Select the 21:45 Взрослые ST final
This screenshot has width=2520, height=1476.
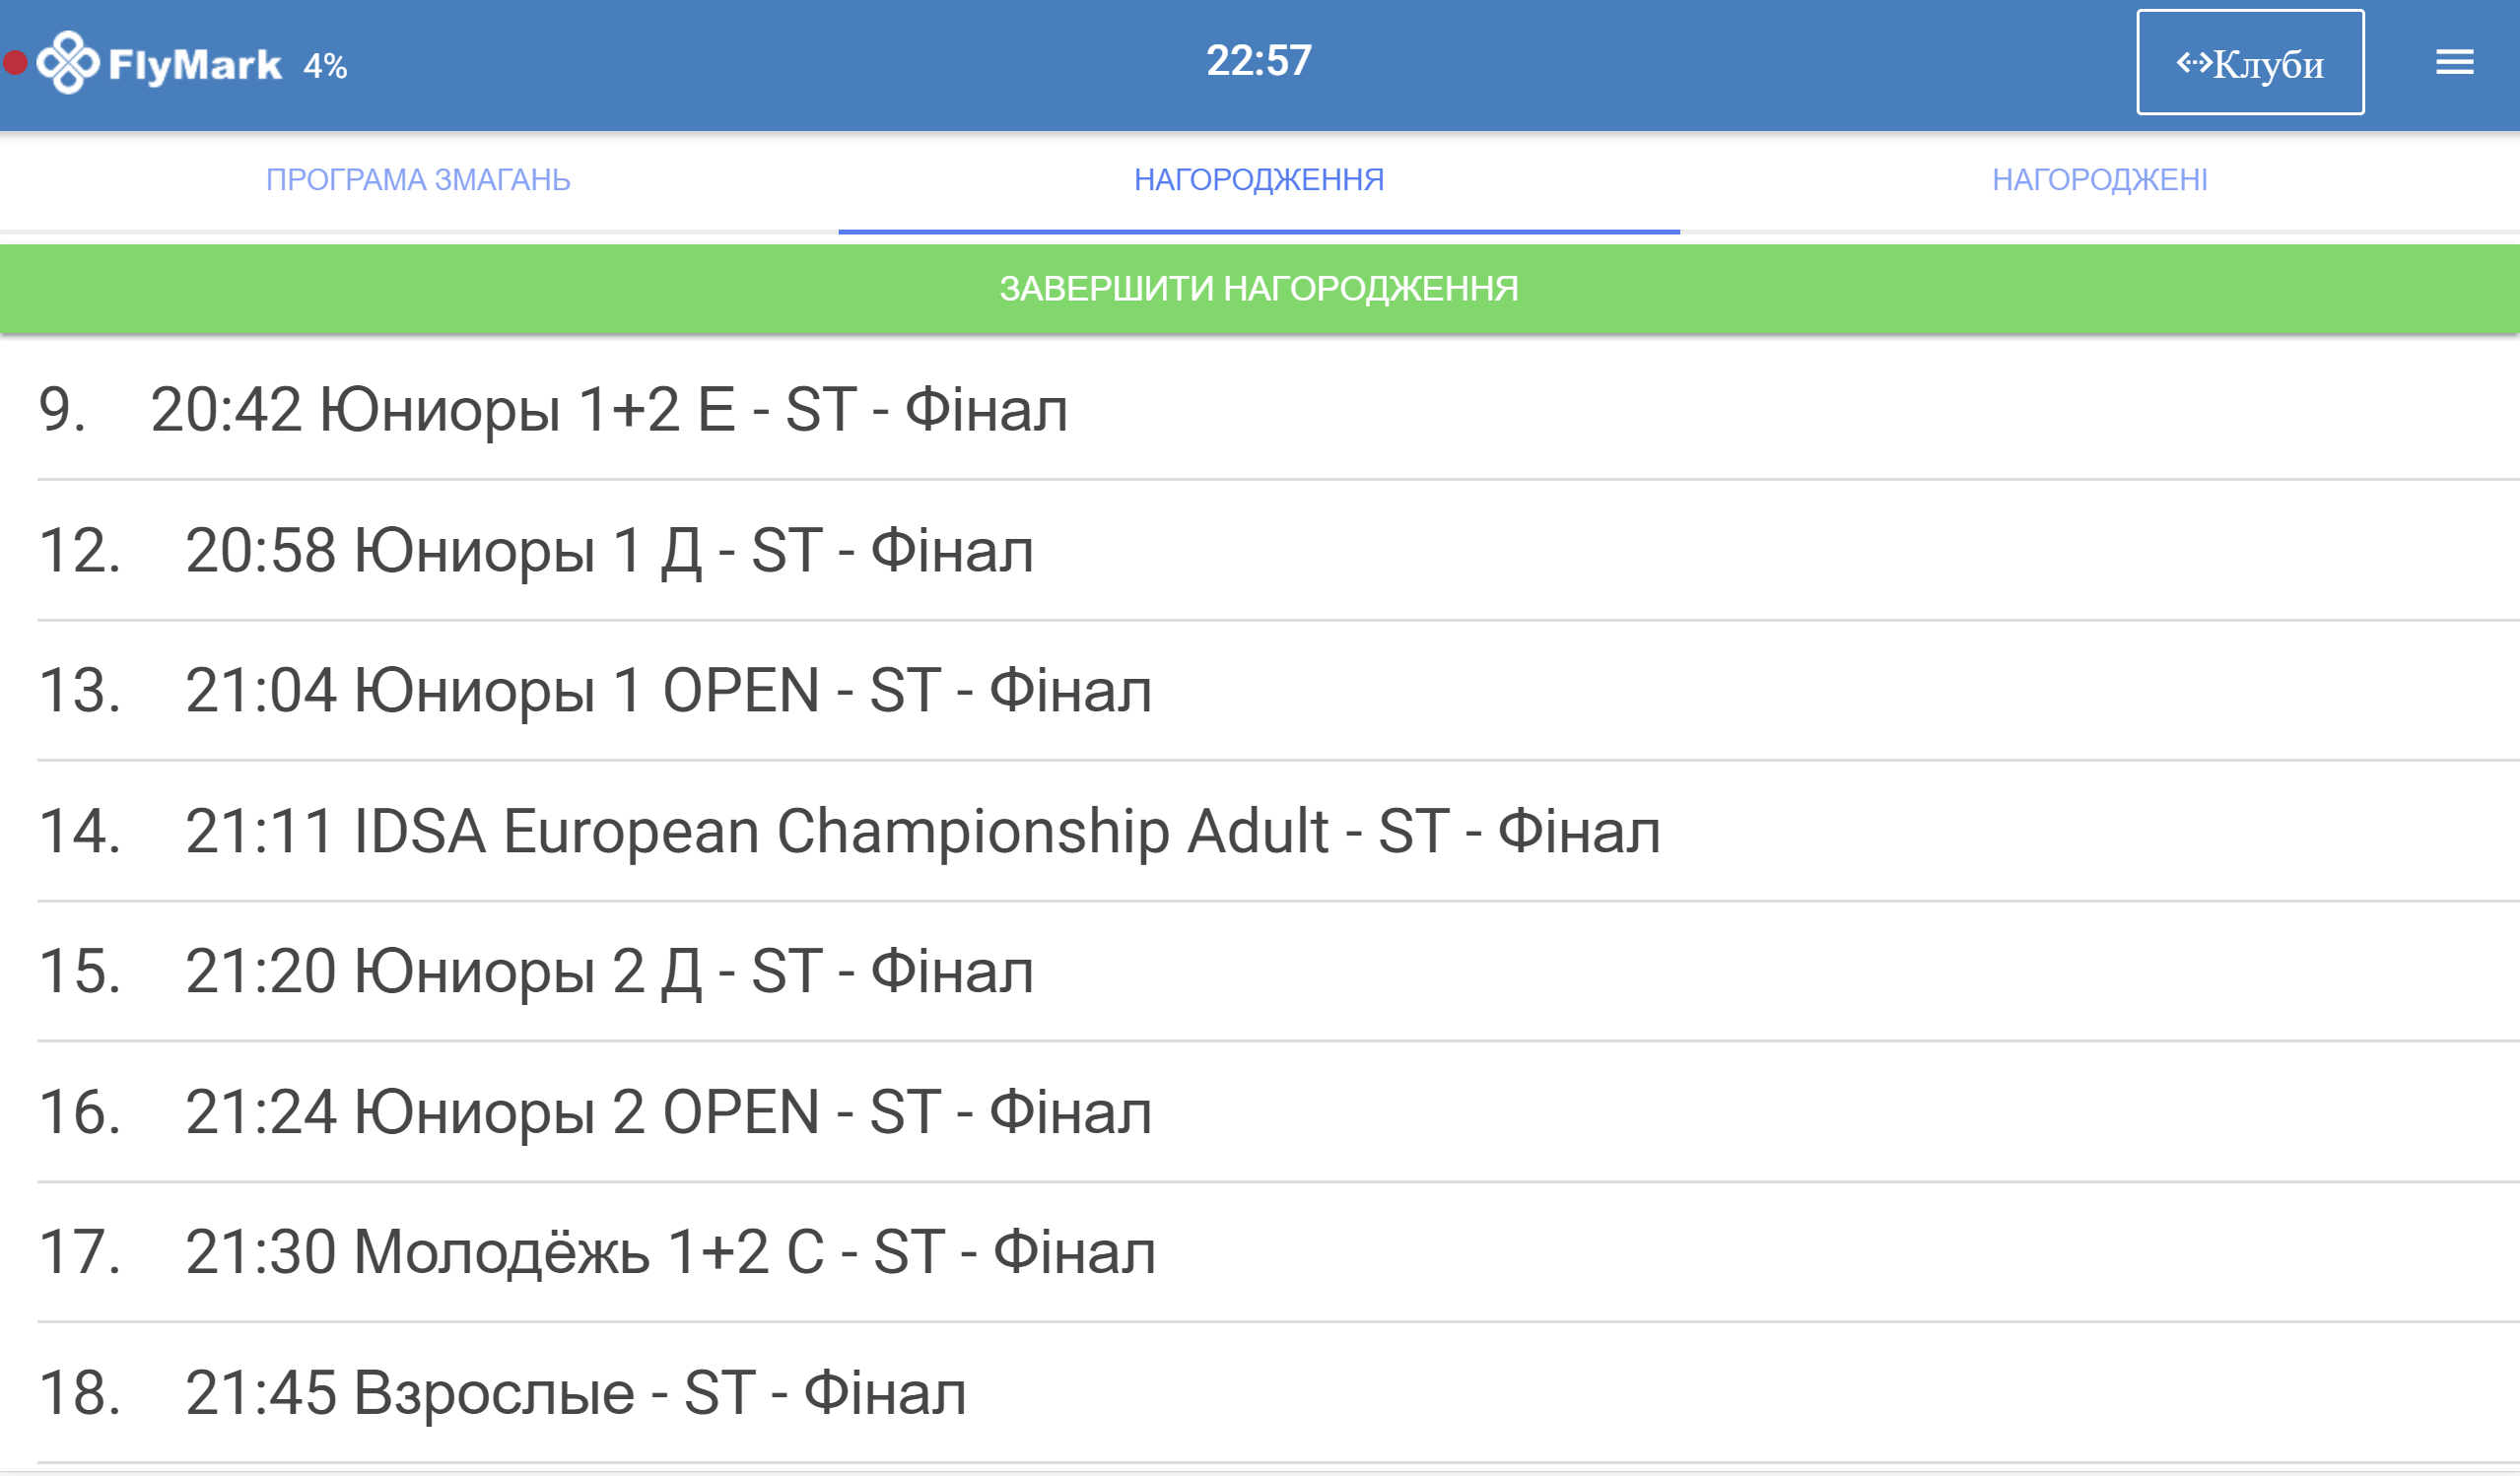point(575,1394)
